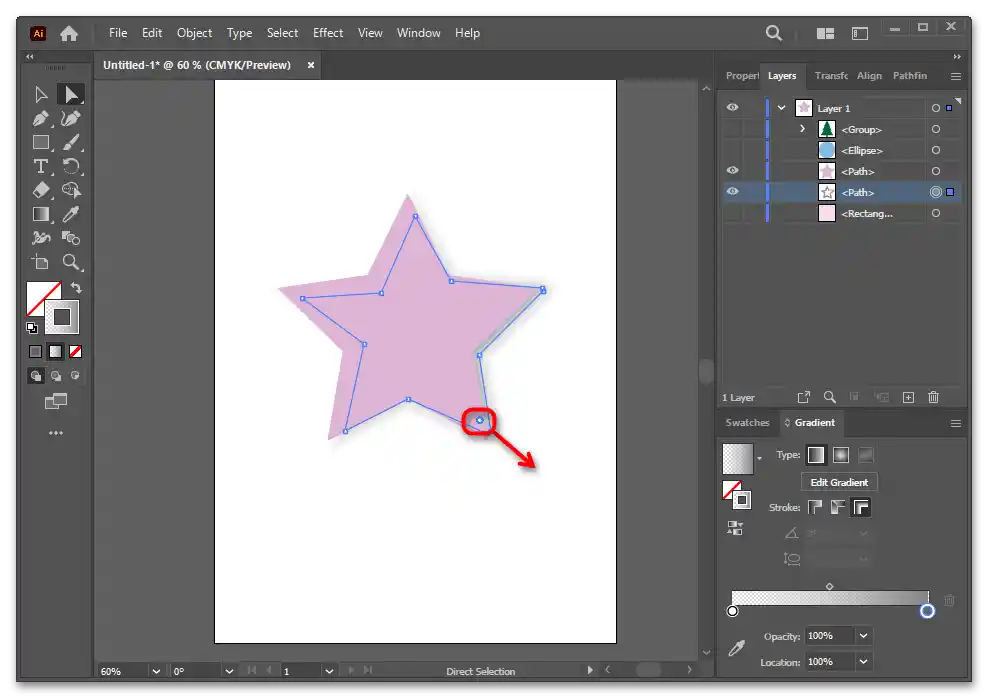This screenshot has height=698, width=988.
Task: Open the Effect menu
Action: pos(328,33)
